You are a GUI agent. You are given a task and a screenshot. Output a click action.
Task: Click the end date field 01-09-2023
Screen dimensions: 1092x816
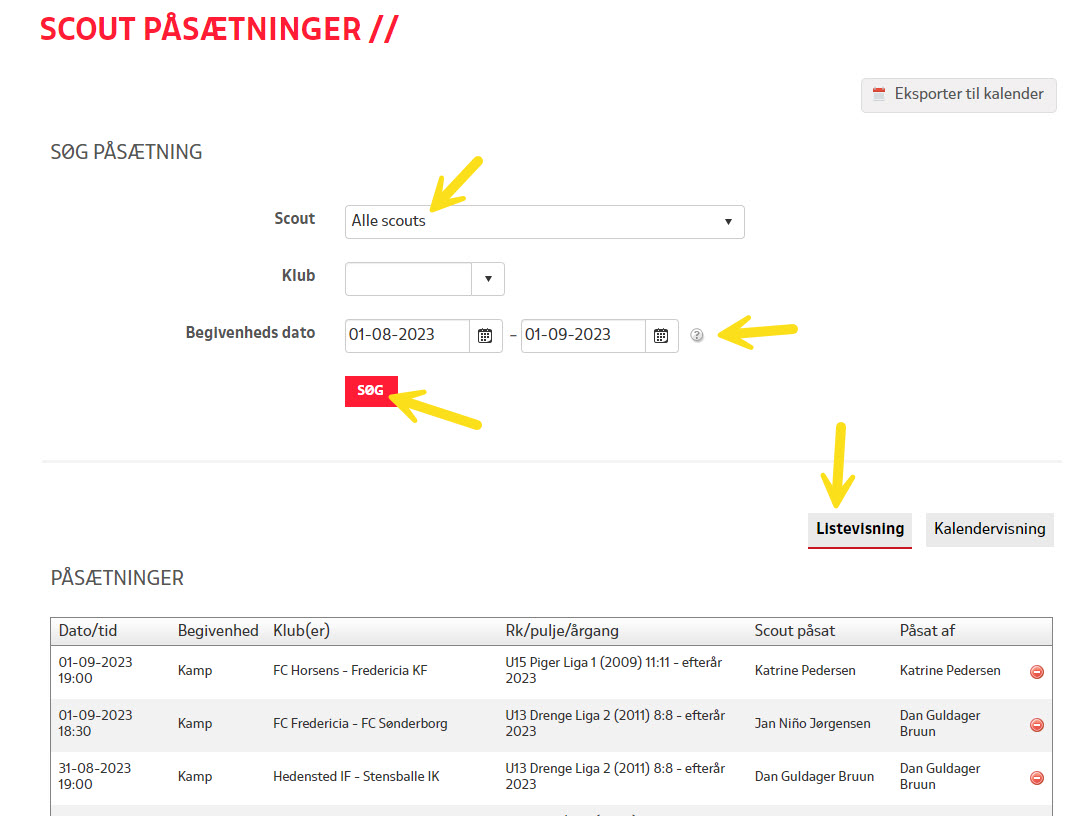pyautogui.click(x=583, y=336)
